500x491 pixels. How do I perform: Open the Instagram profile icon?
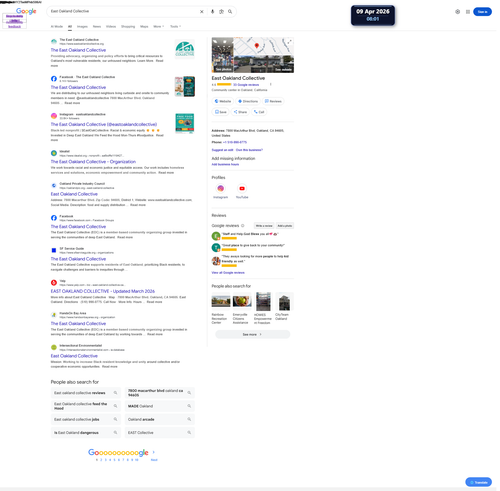click(x=221, y=189)
